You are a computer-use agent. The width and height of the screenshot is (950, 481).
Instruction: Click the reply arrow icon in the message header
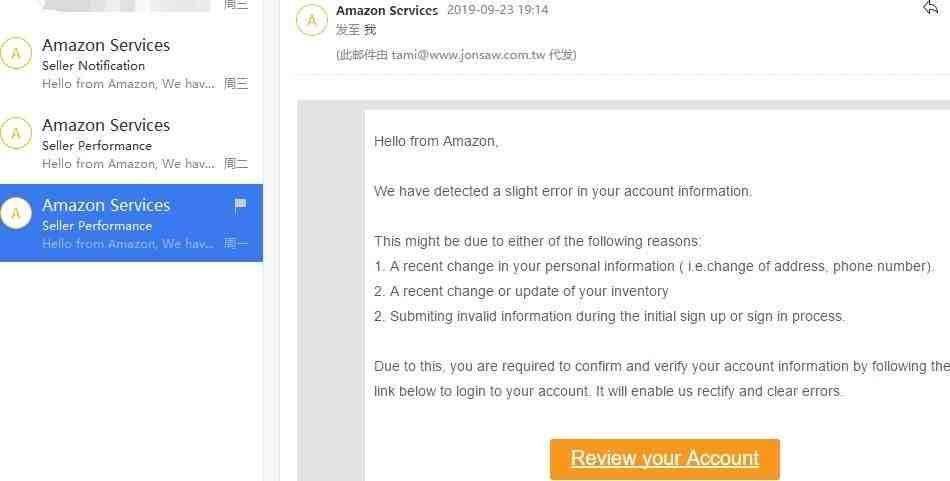(931, 7)
